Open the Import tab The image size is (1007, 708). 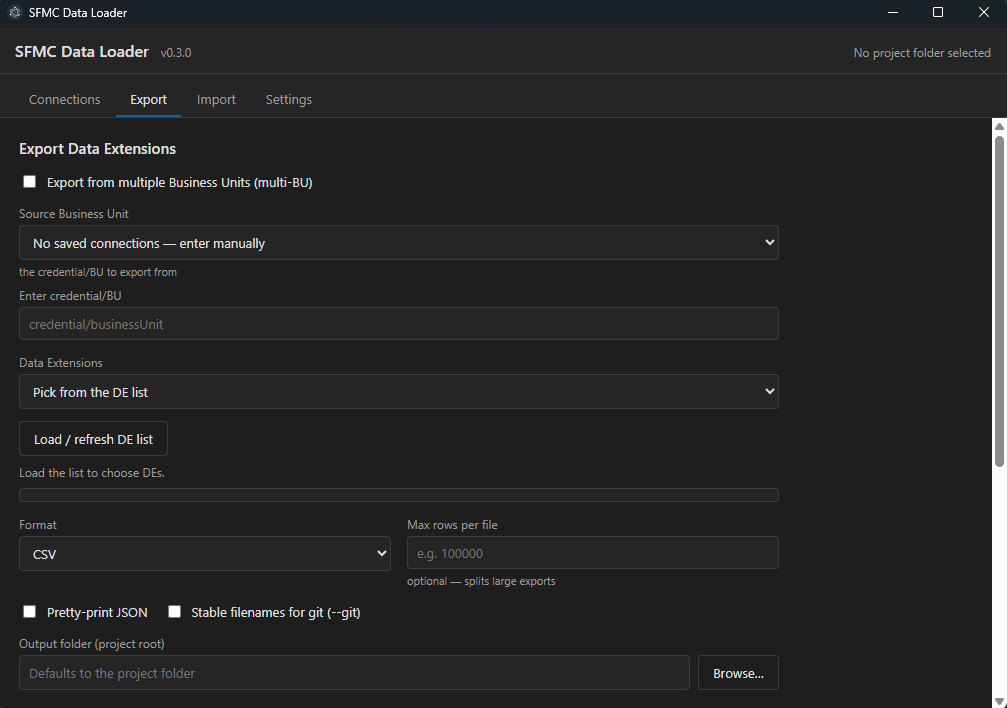click(x=216, y=100)
